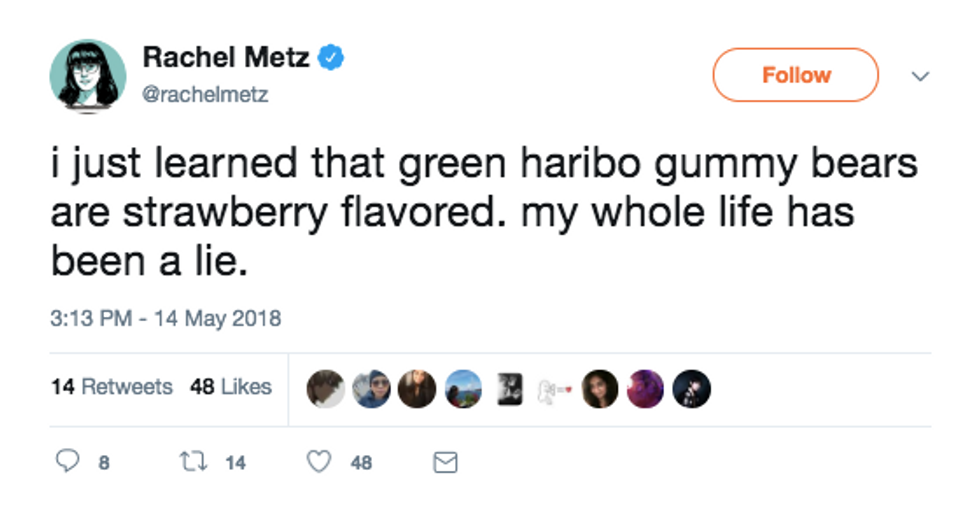Retweet using the retweet arrows icon

(193, 462)
